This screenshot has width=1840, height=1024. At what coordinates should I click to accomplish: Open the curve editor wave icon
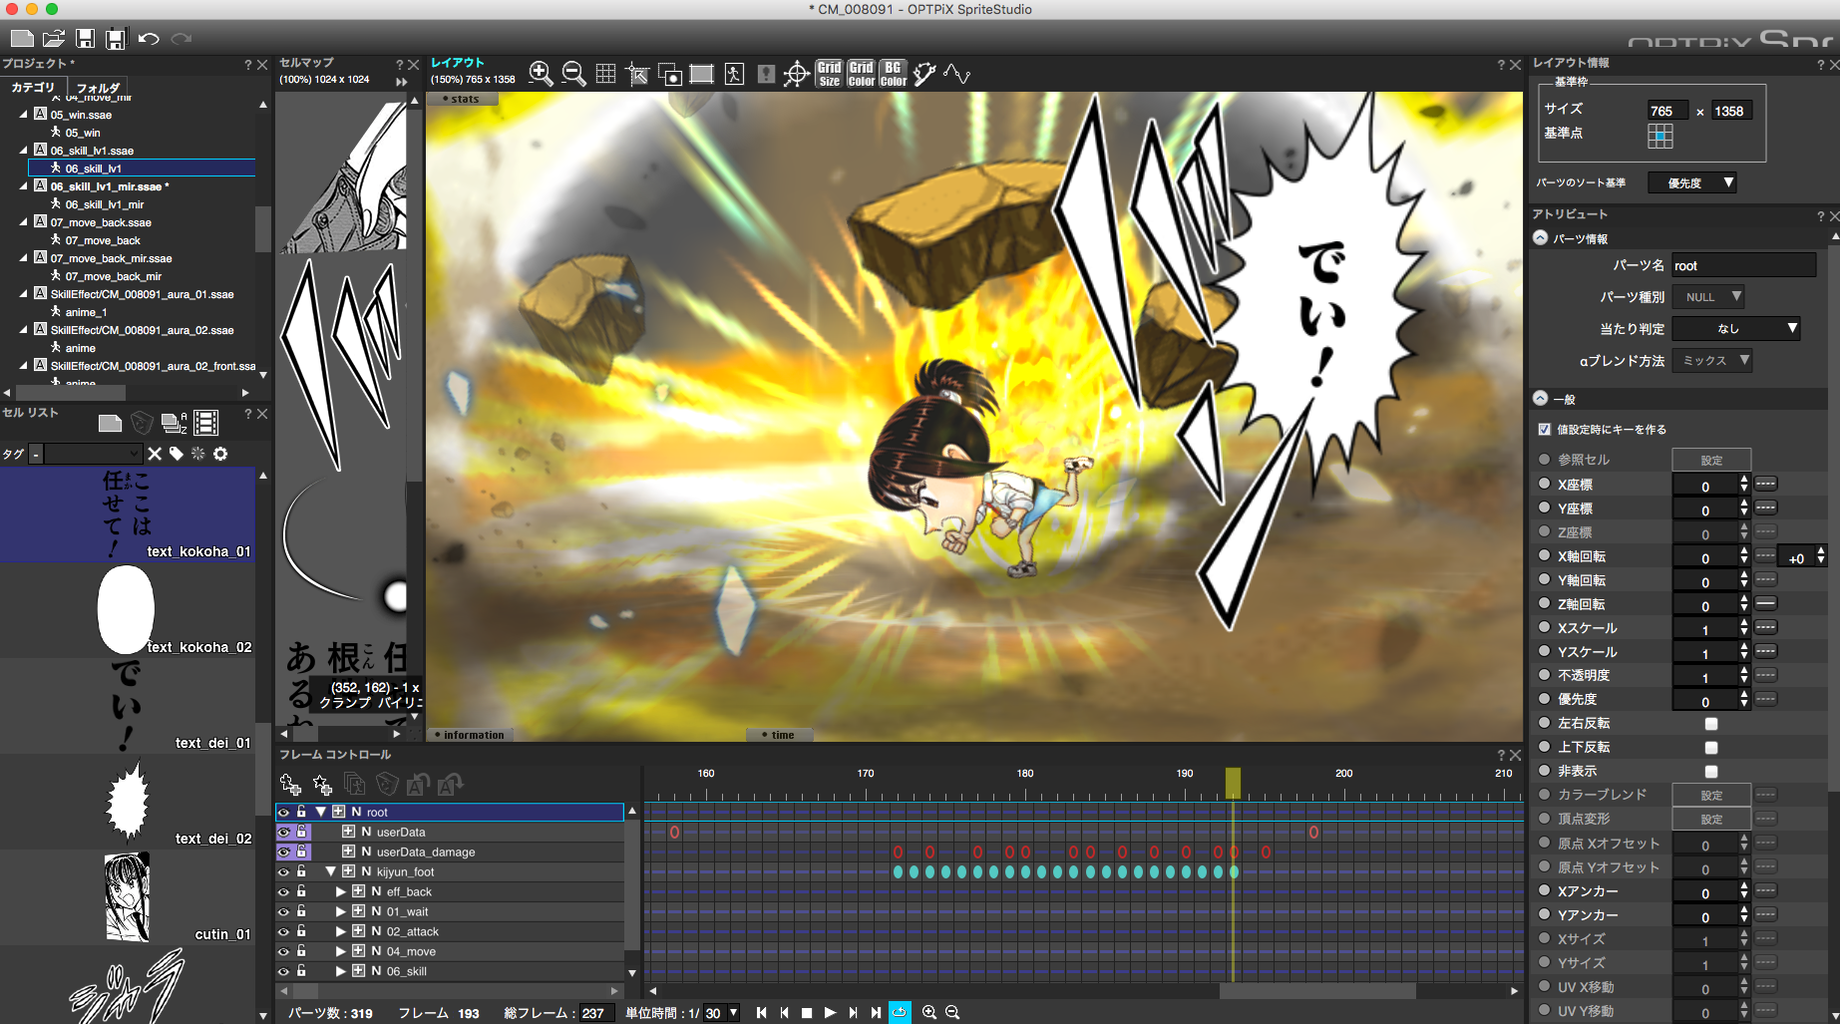pyautogui.click(x=957, y=74)
